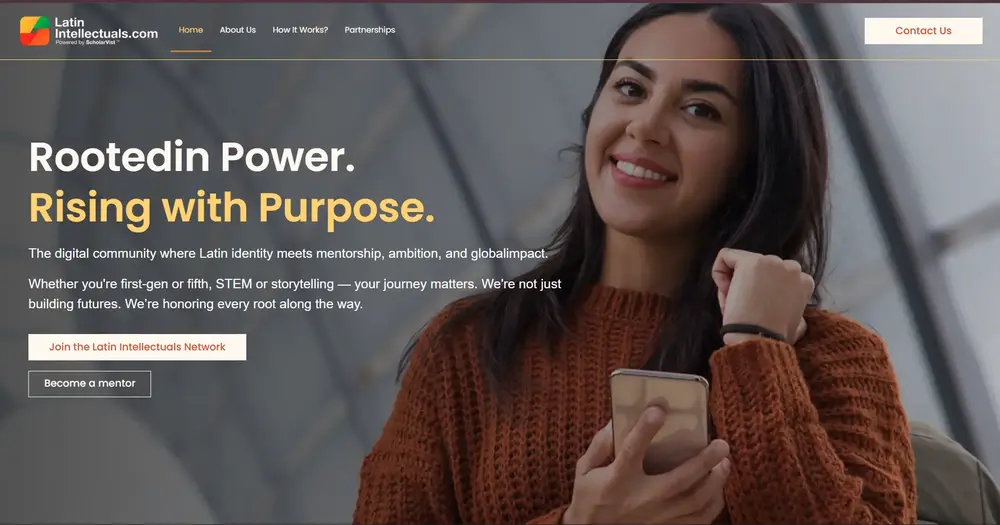Click the Rising with Purpose headline

[232, 209]
